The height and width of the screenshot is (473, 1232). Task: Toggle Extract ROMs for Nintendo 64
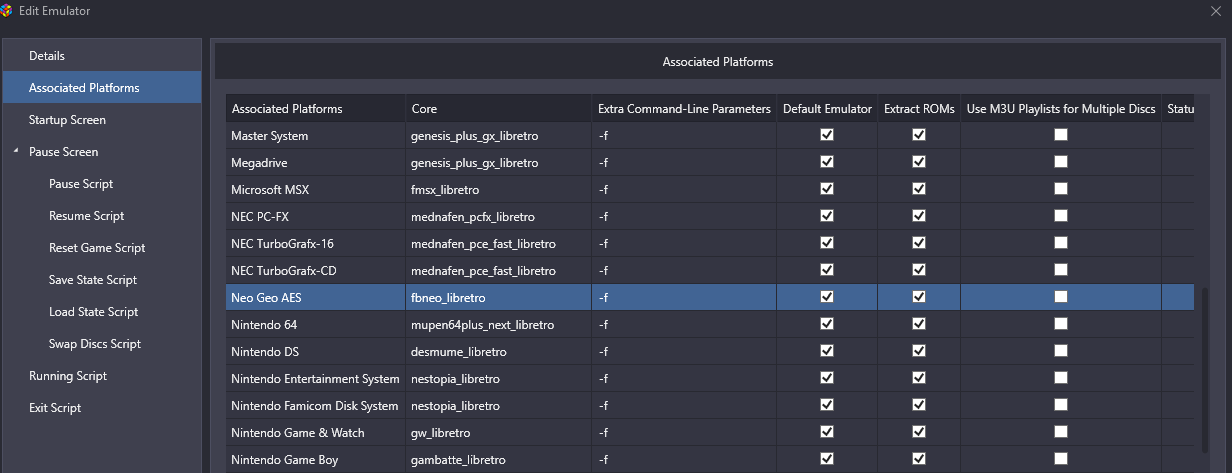tap(919, 324)
